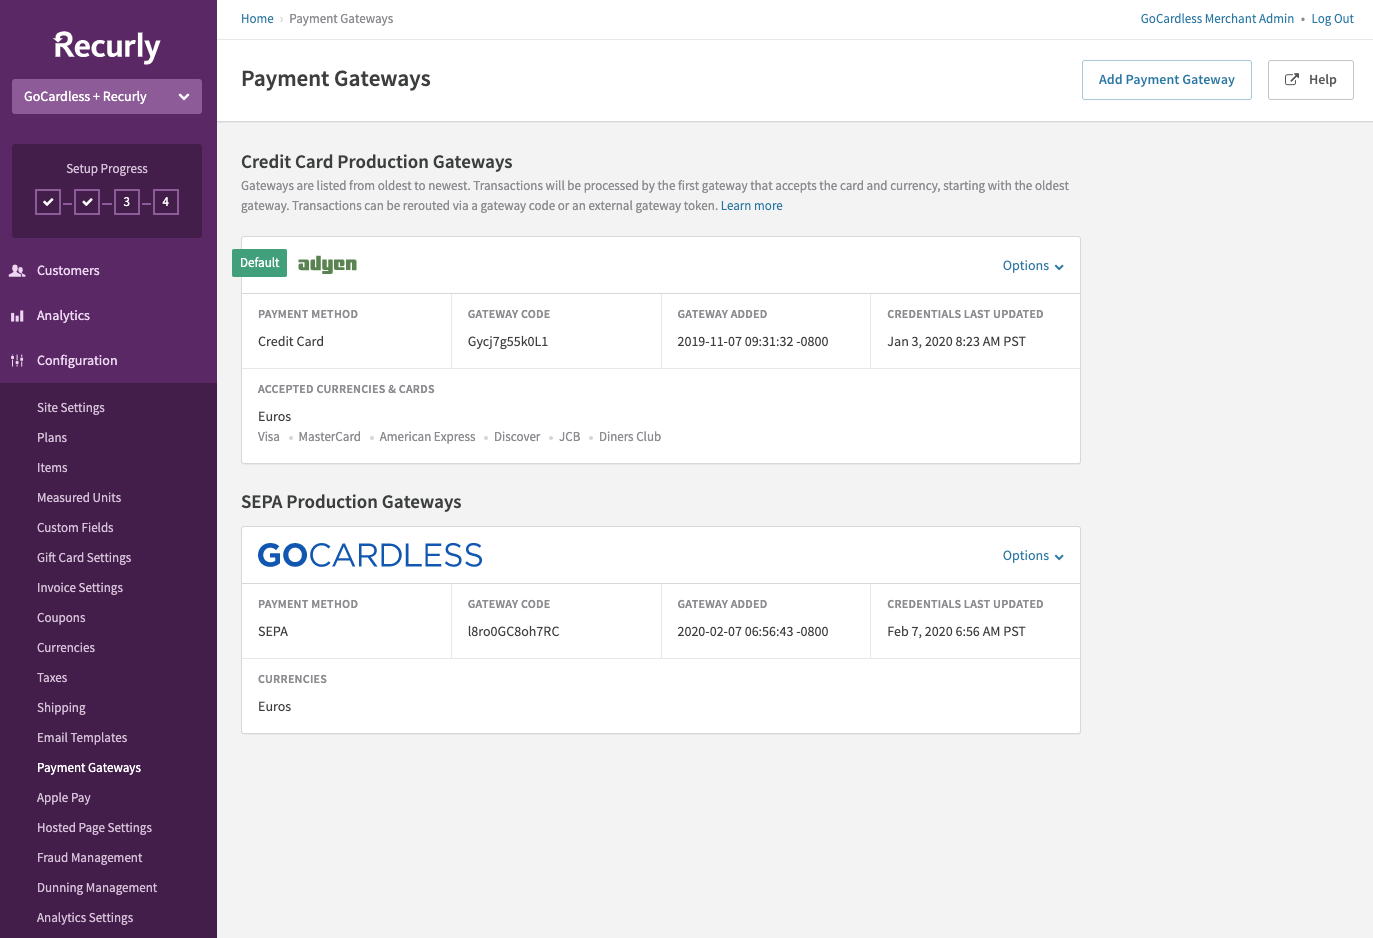This screenshot has width=1373, height=938.
Task: Click the Learn more link
Action: point(752,206)
